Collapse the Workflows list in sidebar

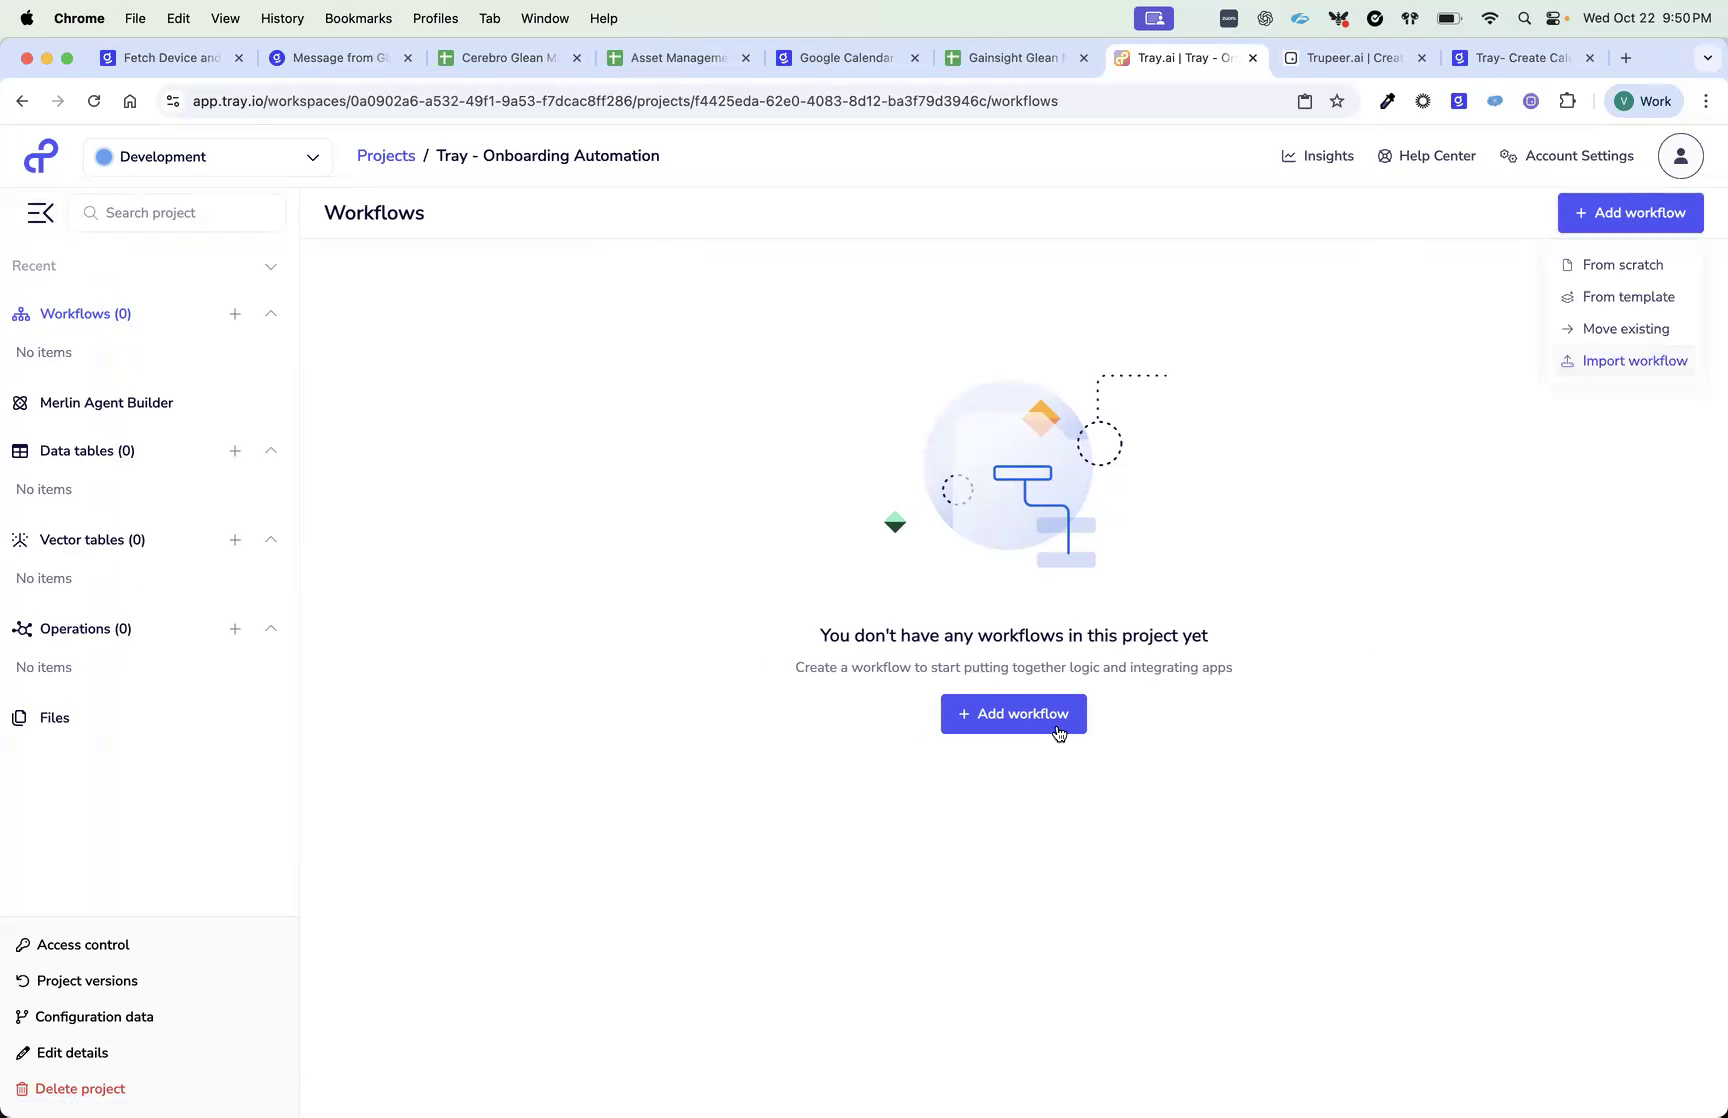point(270,313)
